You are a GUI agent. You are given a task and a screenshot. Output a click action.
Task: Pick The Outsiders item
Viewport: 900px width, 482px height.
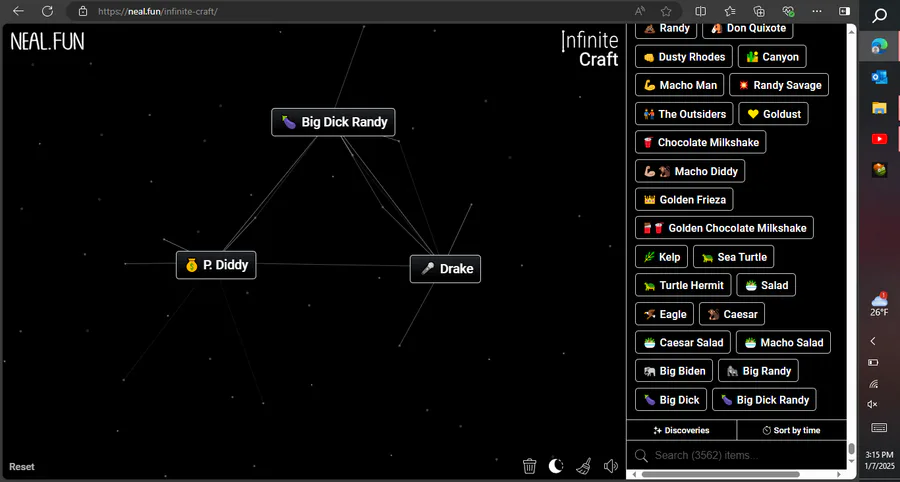pyautogui.click(x=684, y=114)
